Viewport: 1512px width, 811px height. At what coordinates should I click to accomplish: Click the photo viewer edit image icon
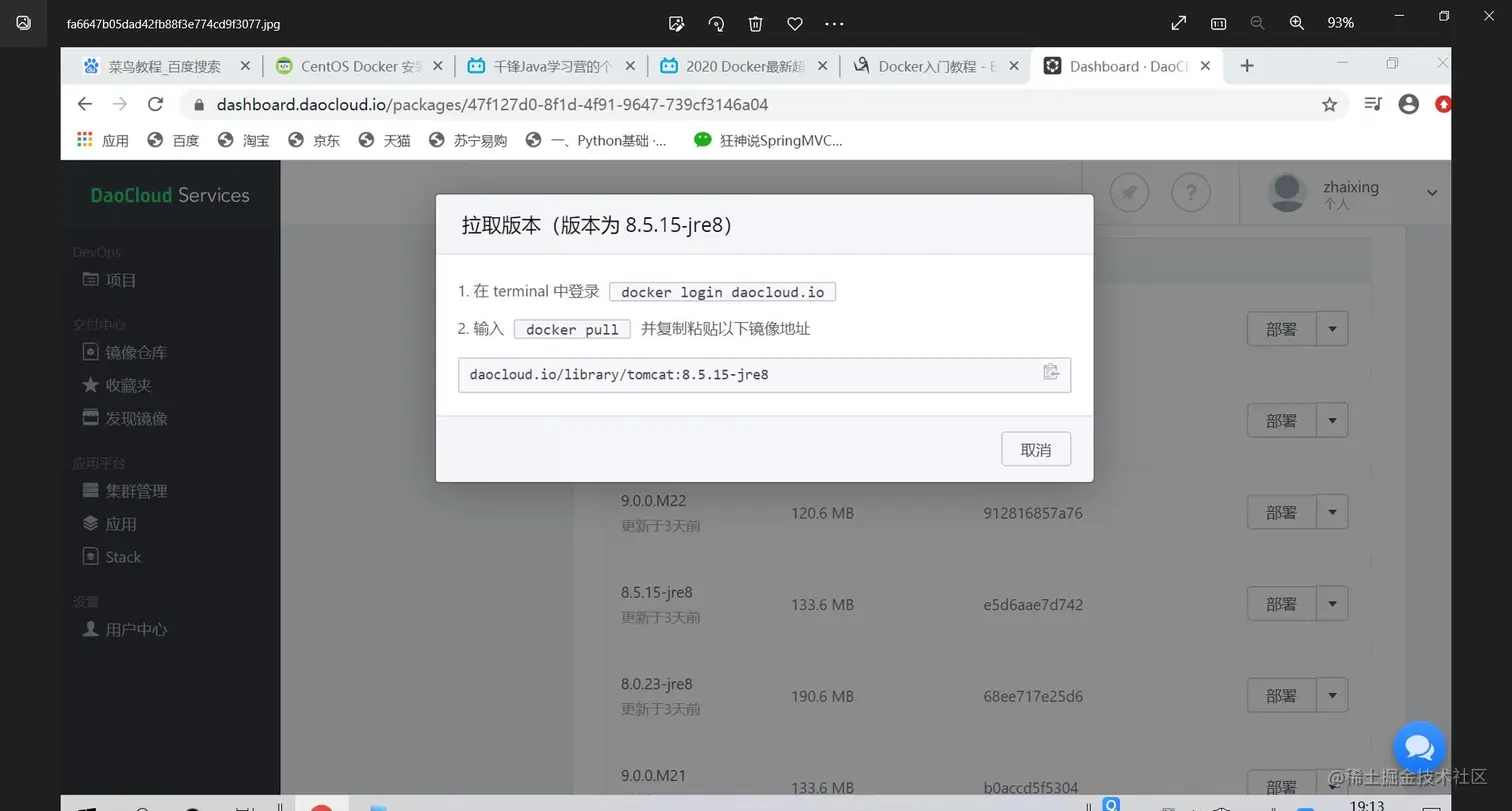676,23
